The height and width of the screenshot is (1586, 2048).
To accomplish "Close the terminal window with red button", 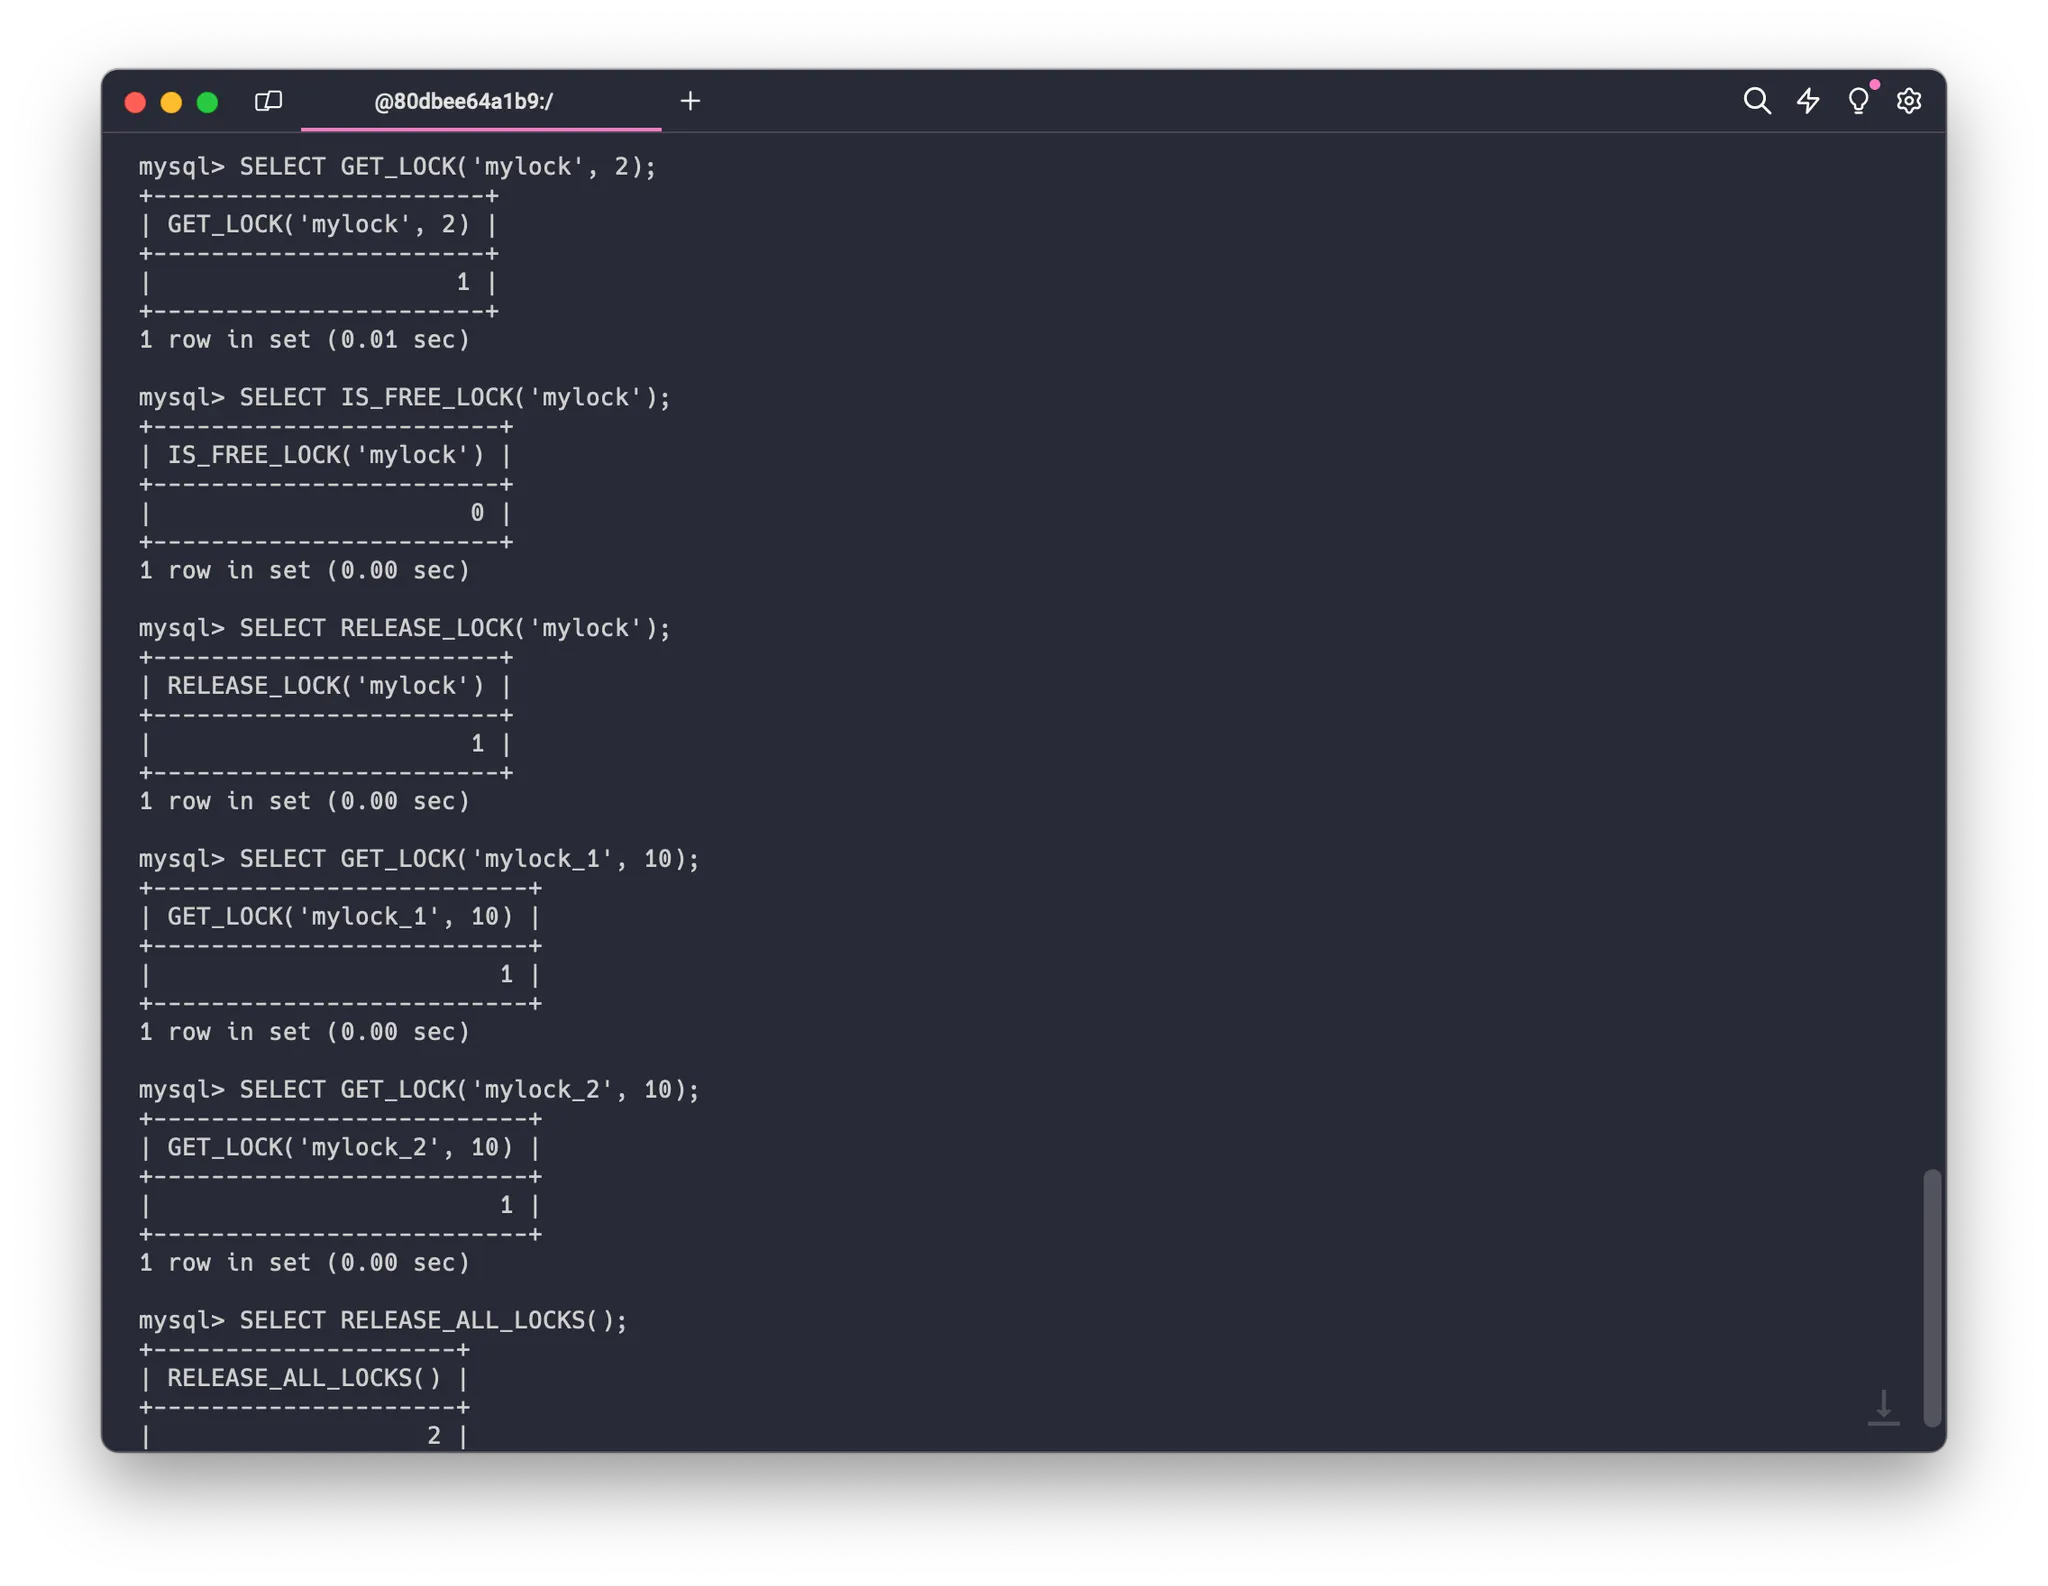I will [x=135, y=102].
